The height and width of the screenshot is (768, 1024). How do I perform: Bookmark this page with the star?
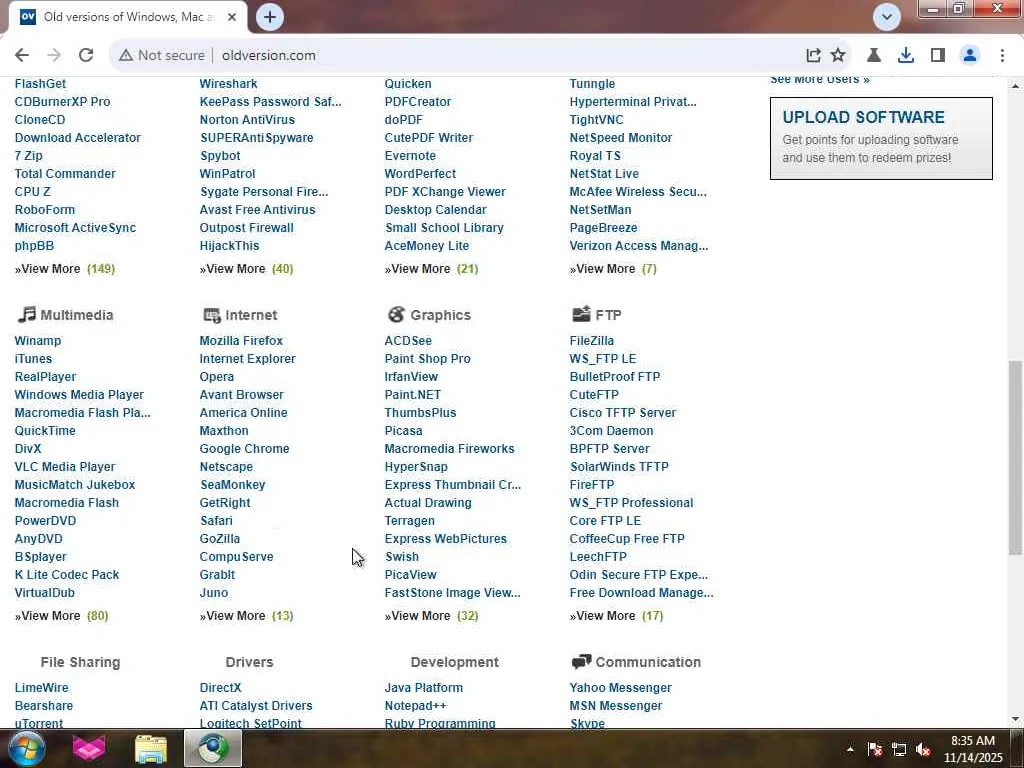838,56
